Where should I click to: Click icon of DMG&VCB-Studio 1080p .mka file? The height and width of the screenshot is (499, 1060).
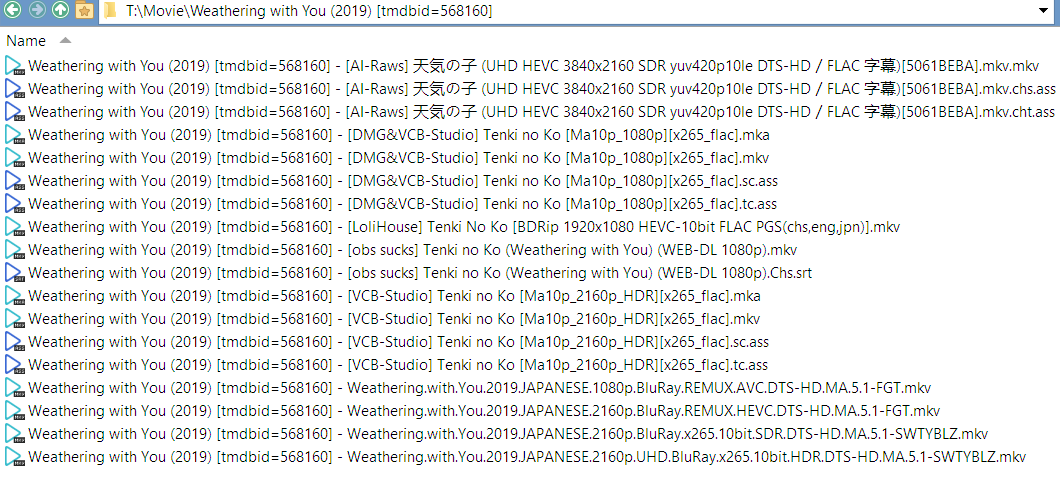tap(15, 135)
